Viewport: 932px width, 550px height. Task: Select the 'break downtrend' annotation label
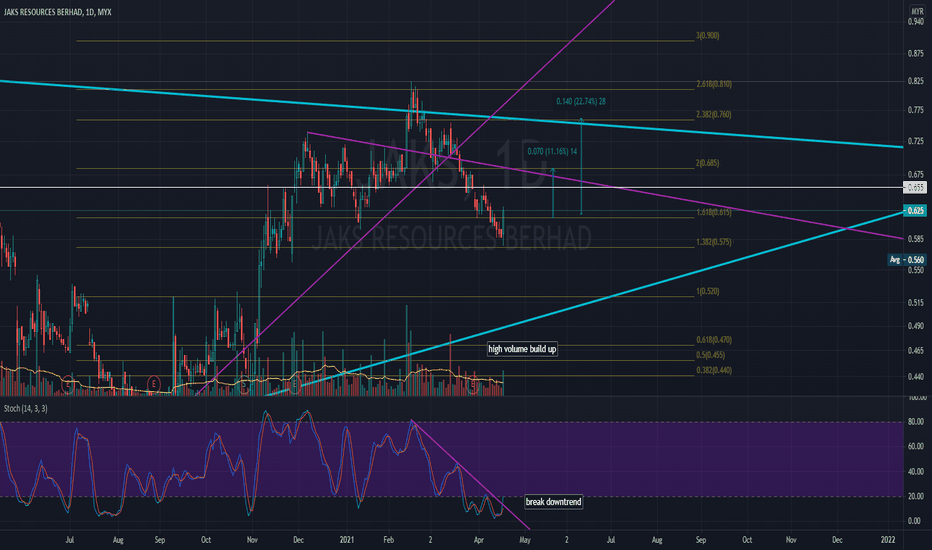[x=553, y=502]
